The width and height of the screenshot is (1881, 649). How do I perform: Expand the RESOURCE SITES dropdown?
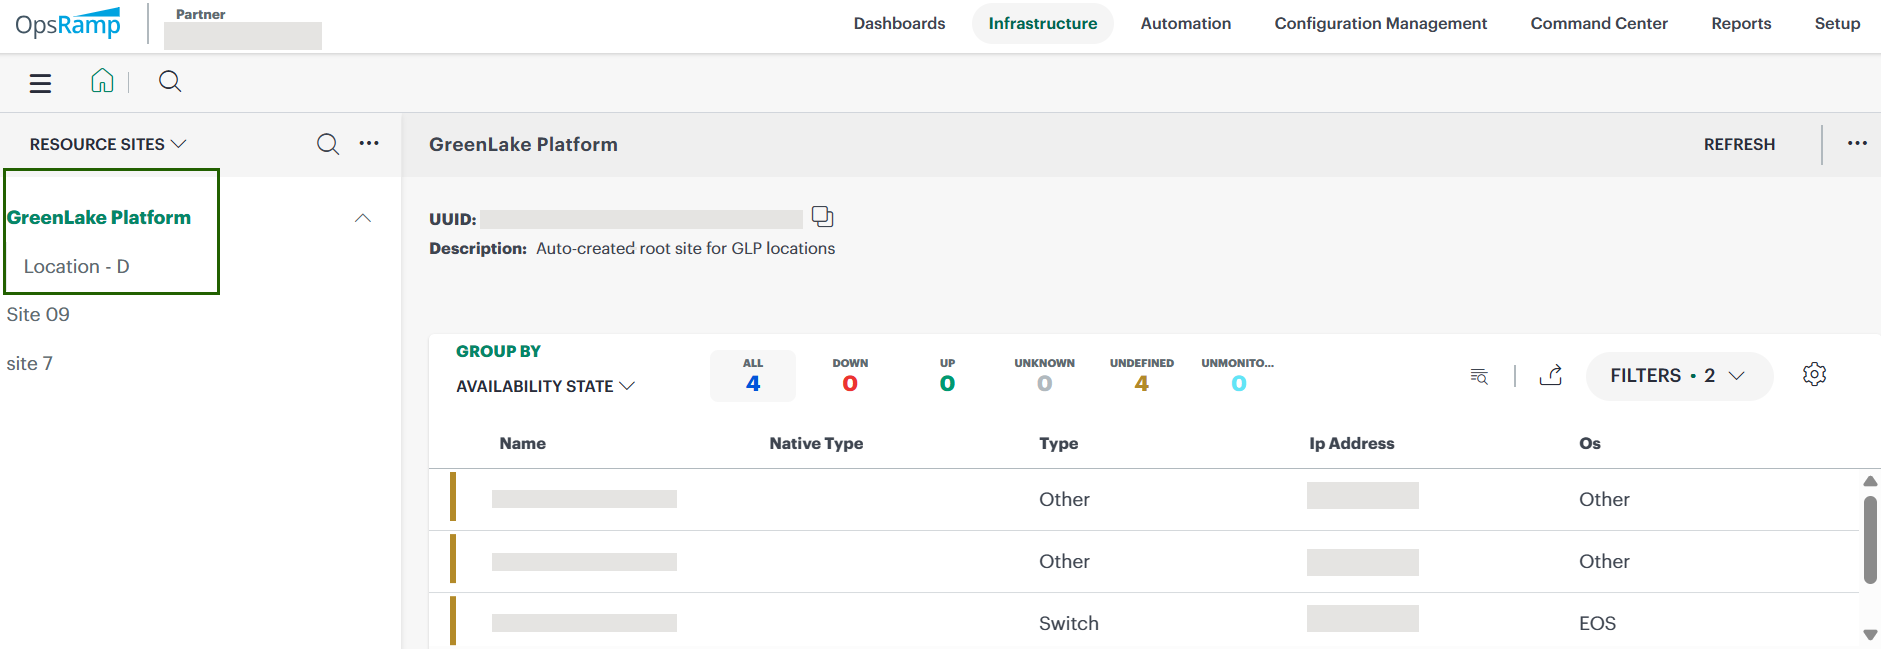tap(108, 144)
